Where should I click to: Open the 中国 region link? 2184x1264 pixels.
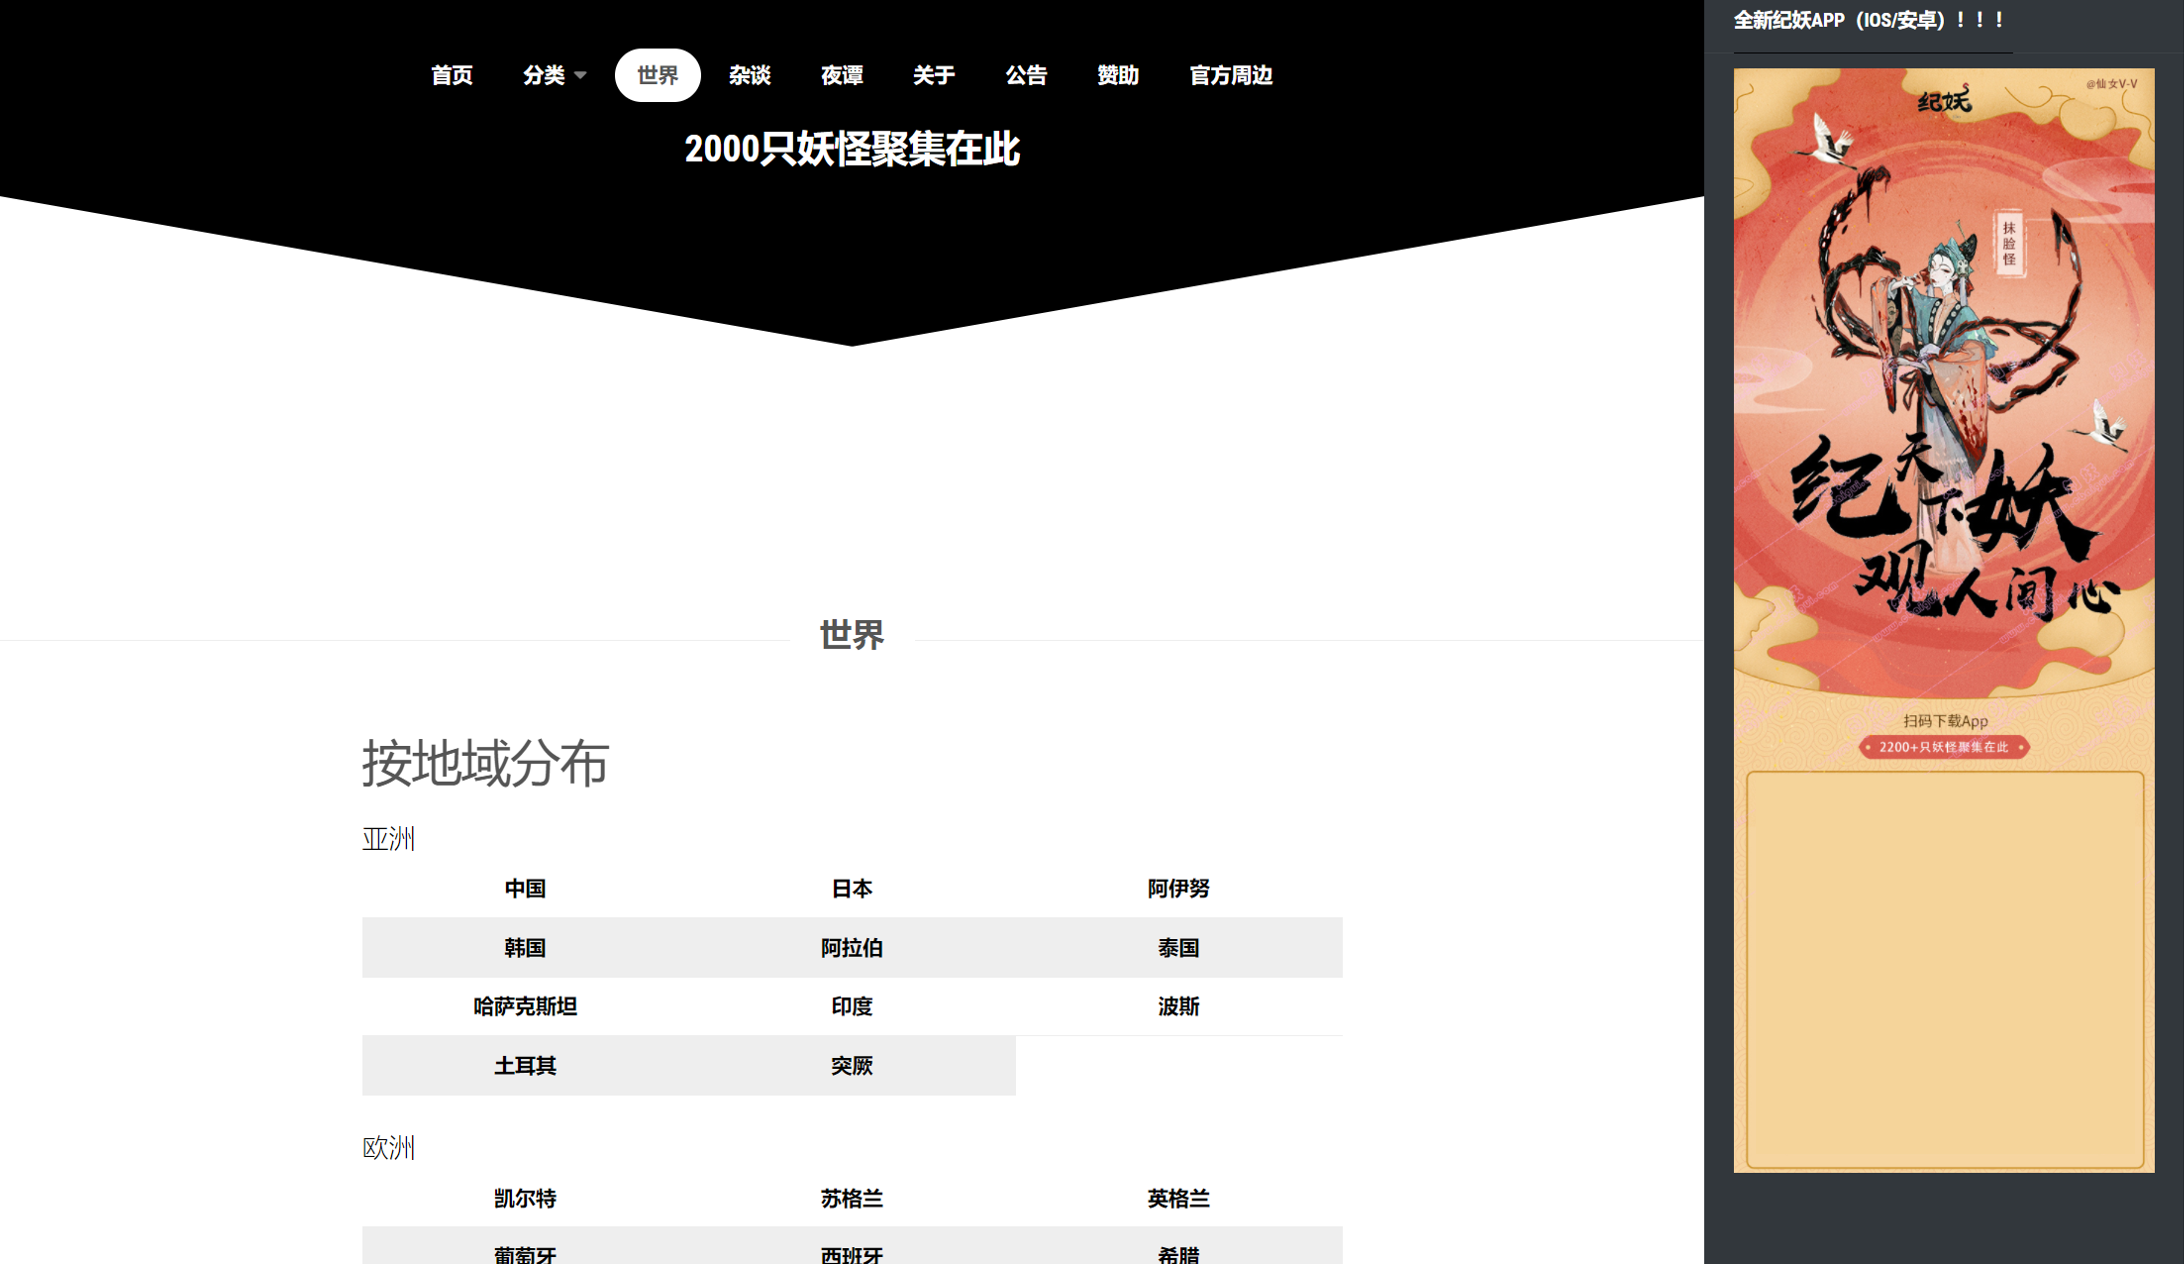525,888
